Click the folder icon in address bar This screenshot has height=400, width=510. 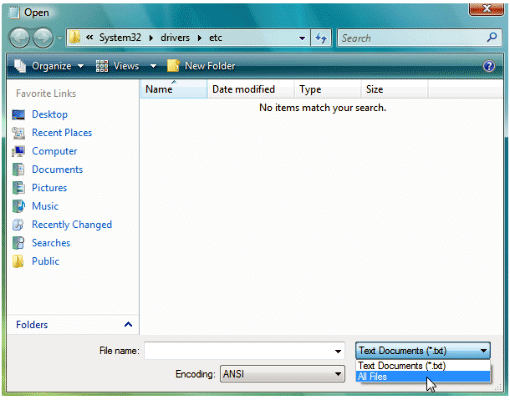click(x=75, y=38)
